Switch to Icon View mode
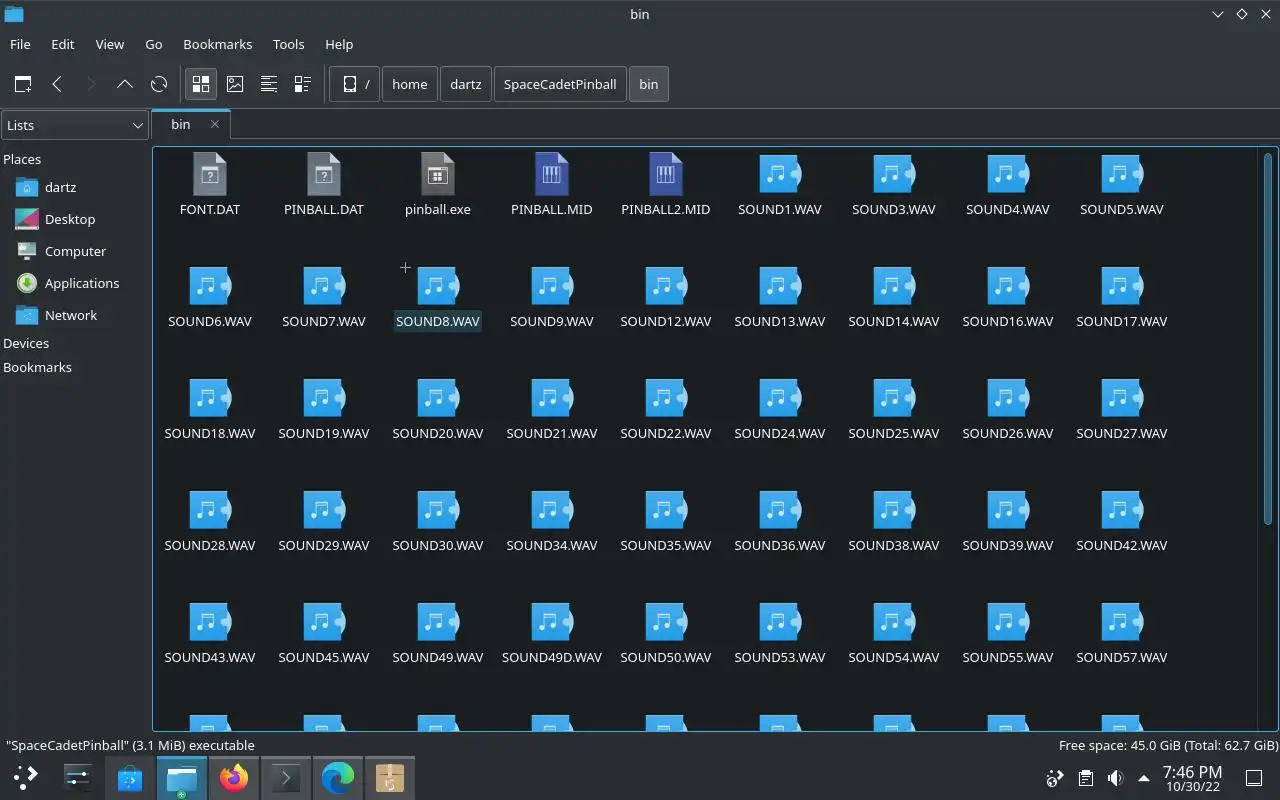The height and width of the screenshot is (800, 1280). click(x=201, y=84)
